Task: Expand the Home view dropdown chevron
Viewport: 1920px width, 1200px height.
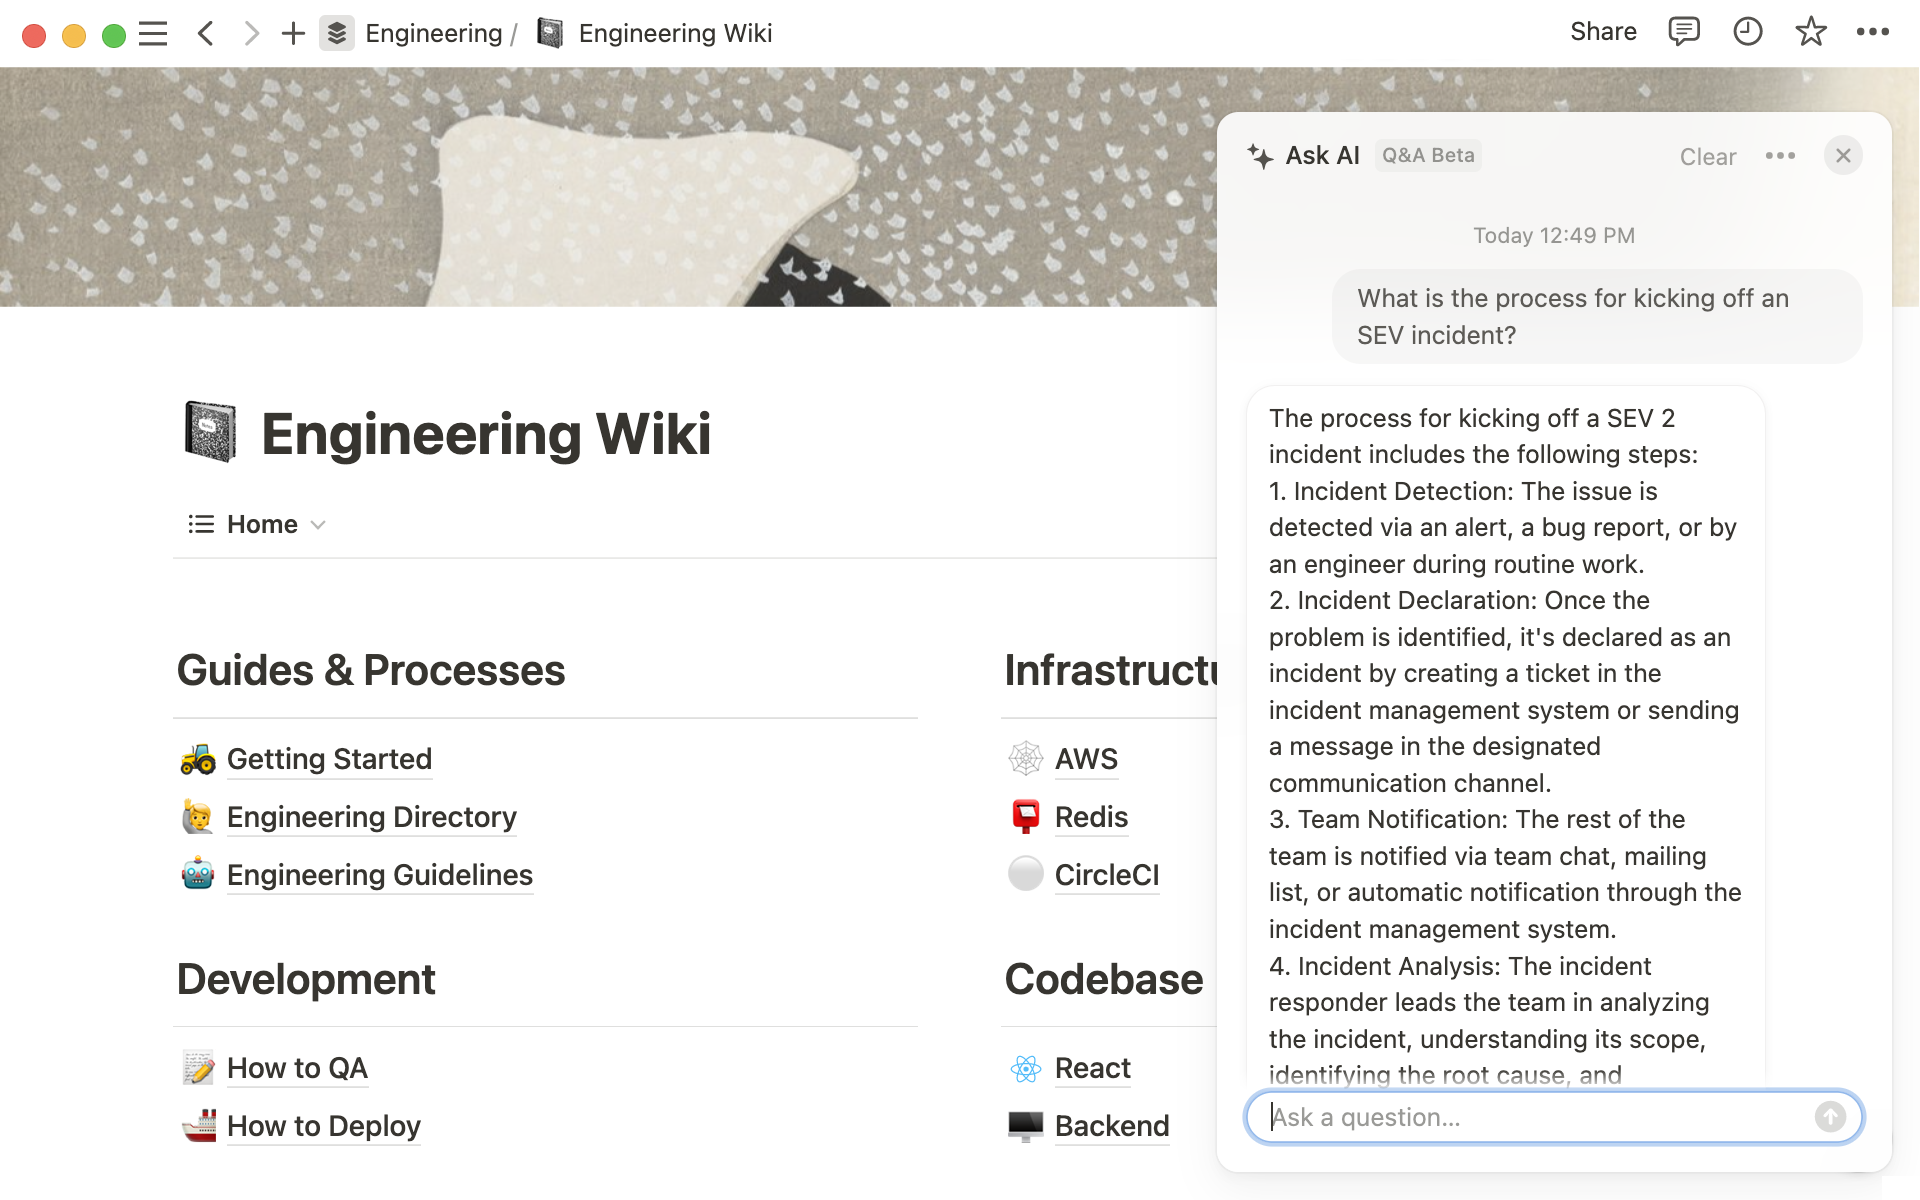Action: (x=318, y=524)
